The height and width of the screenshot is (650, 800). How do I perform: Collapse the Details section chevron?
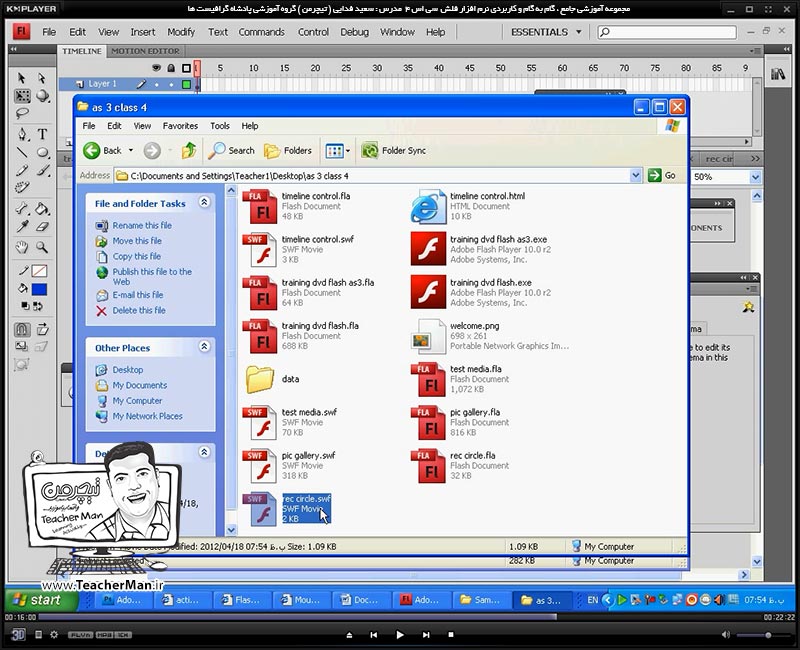coord(204,452)
